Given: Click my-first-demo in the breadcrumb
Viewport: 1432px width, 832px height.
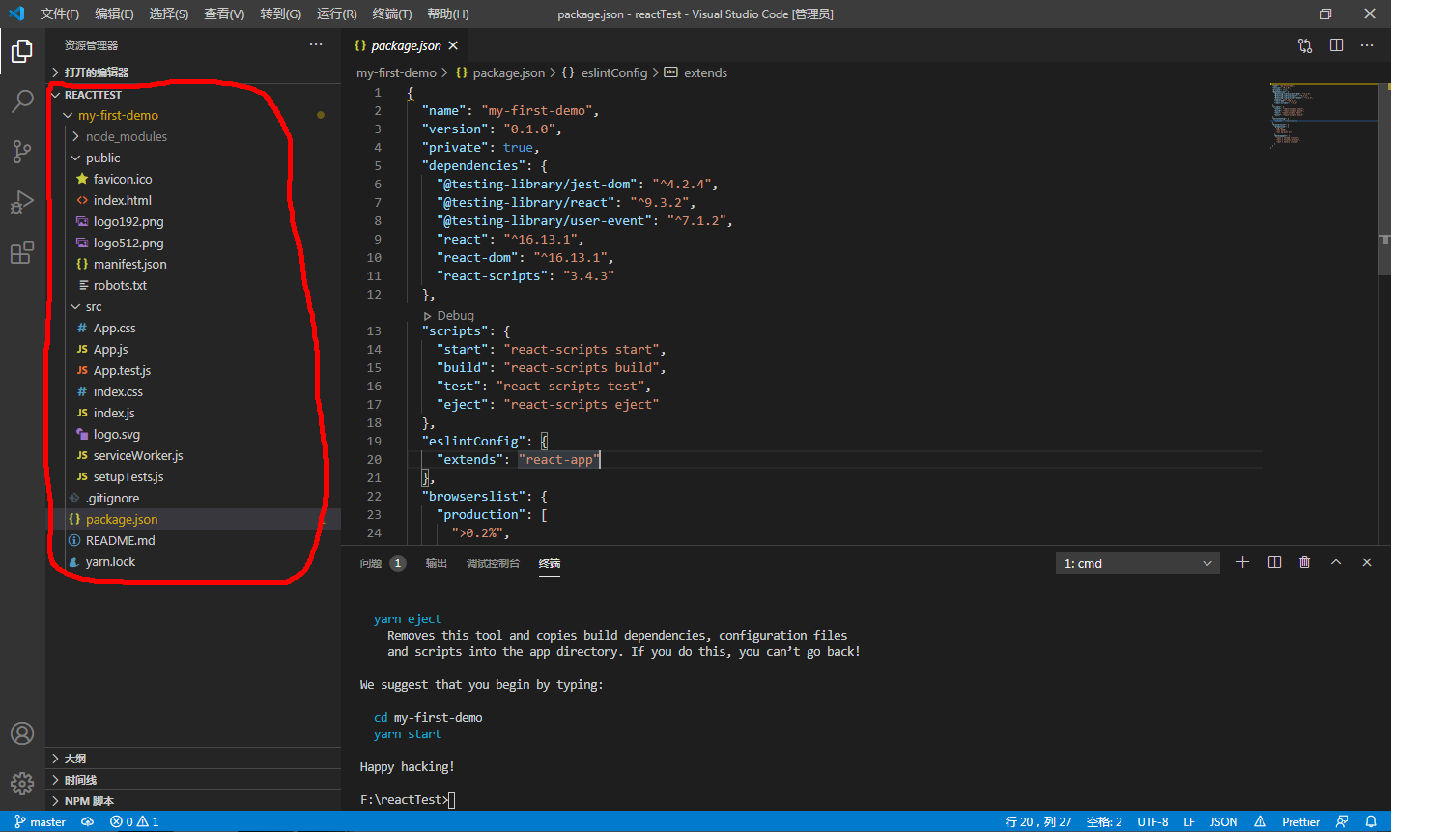Looking at the screenshot, I should click(396, 73).
